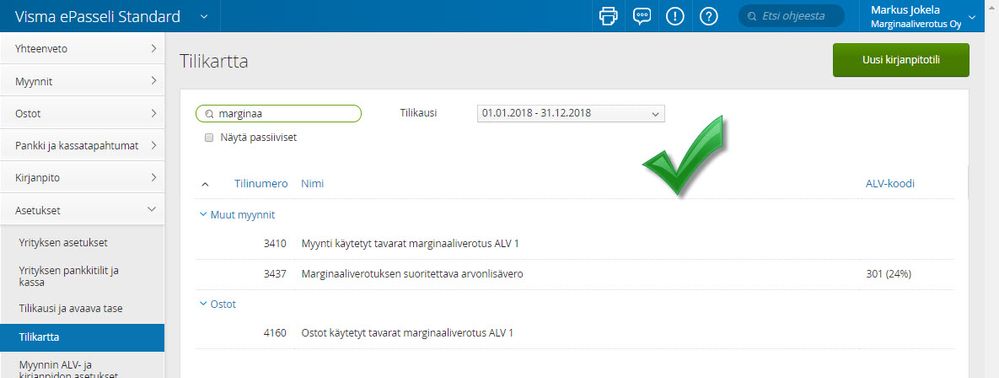Click the Uusi kirjanpitotili button

point(901,60)
